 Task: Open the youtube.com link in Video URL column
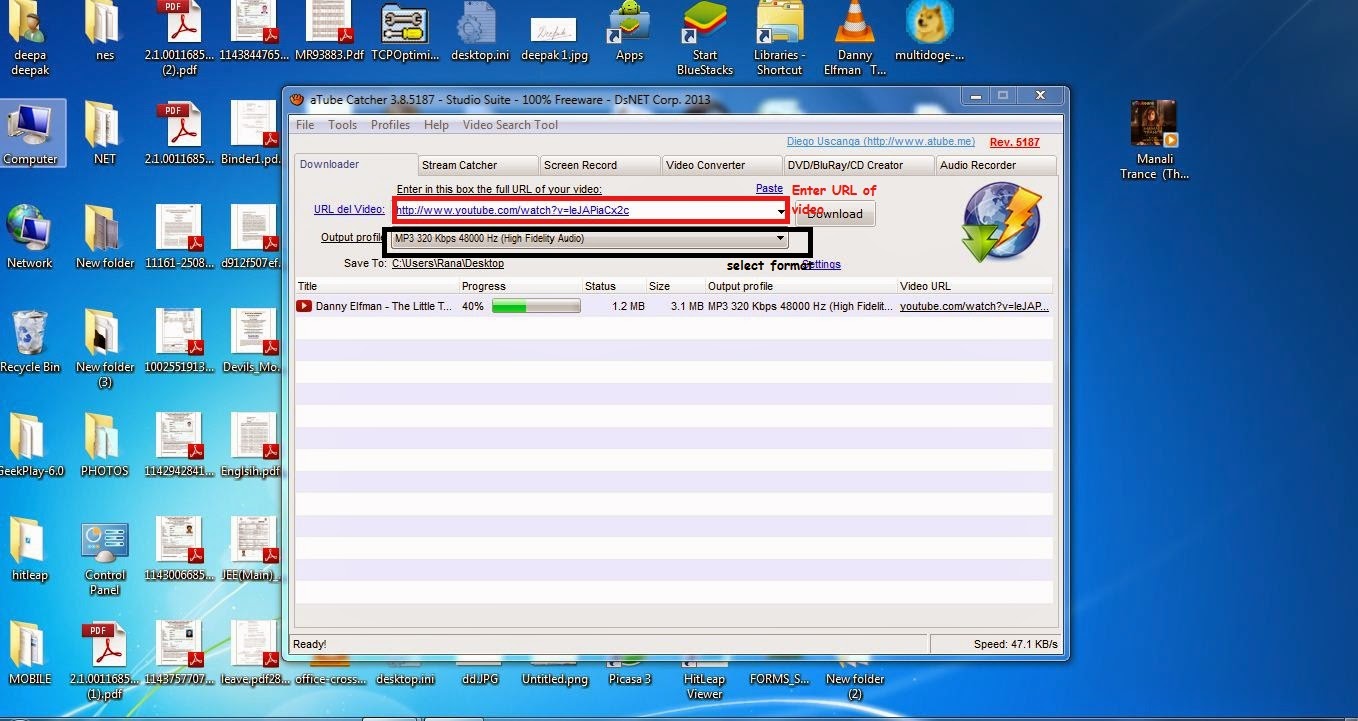tap(974, 306)
